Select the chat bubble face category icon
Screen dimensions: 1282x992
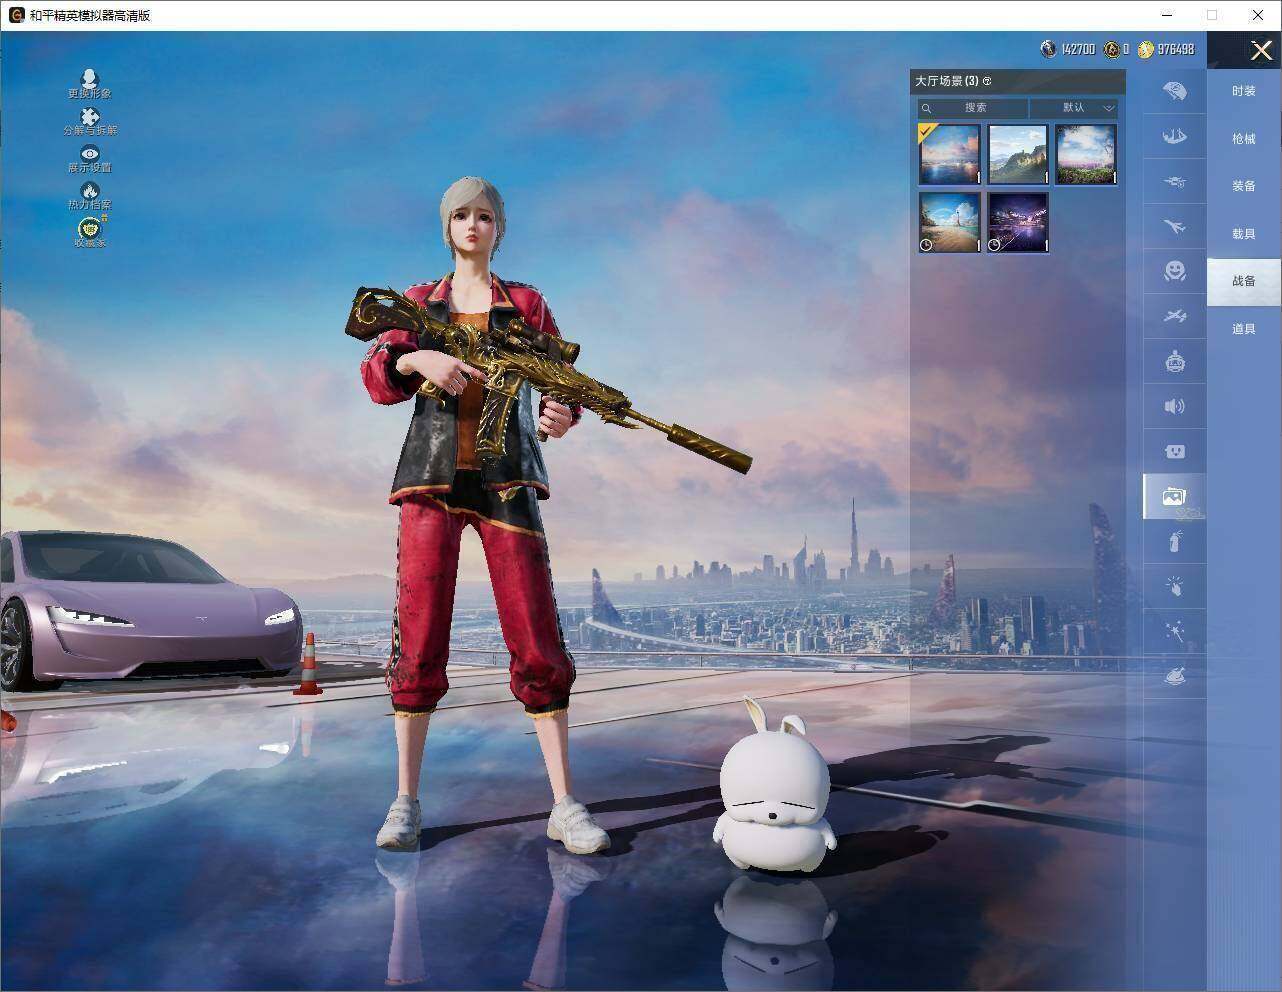coord(1175,451)
